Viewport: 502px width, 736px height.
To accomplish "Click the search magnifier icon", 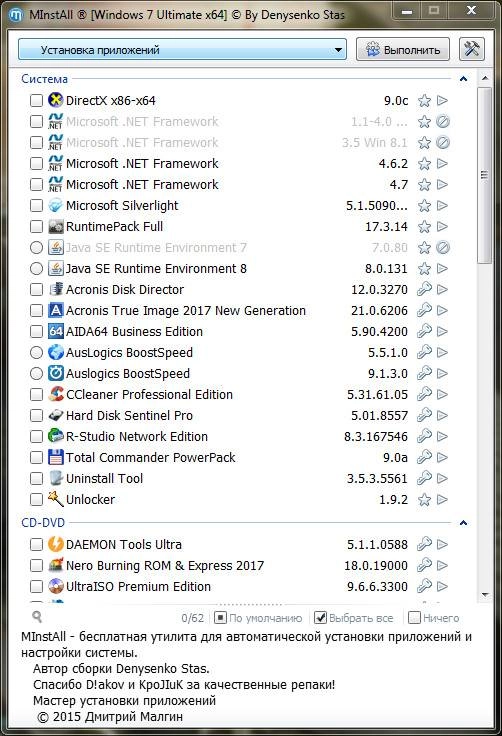I will (37, 617).
